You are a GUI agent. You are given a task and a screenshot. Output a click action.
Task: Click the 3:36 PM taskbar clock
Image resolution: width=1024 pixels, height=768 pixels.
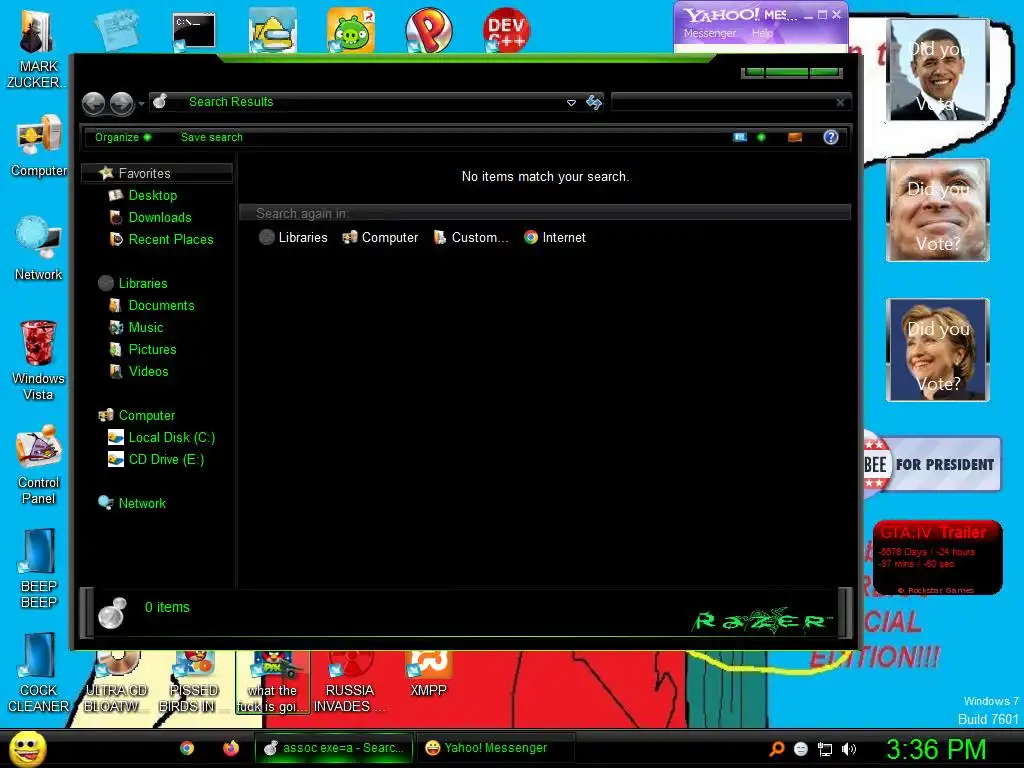[936, 749]
